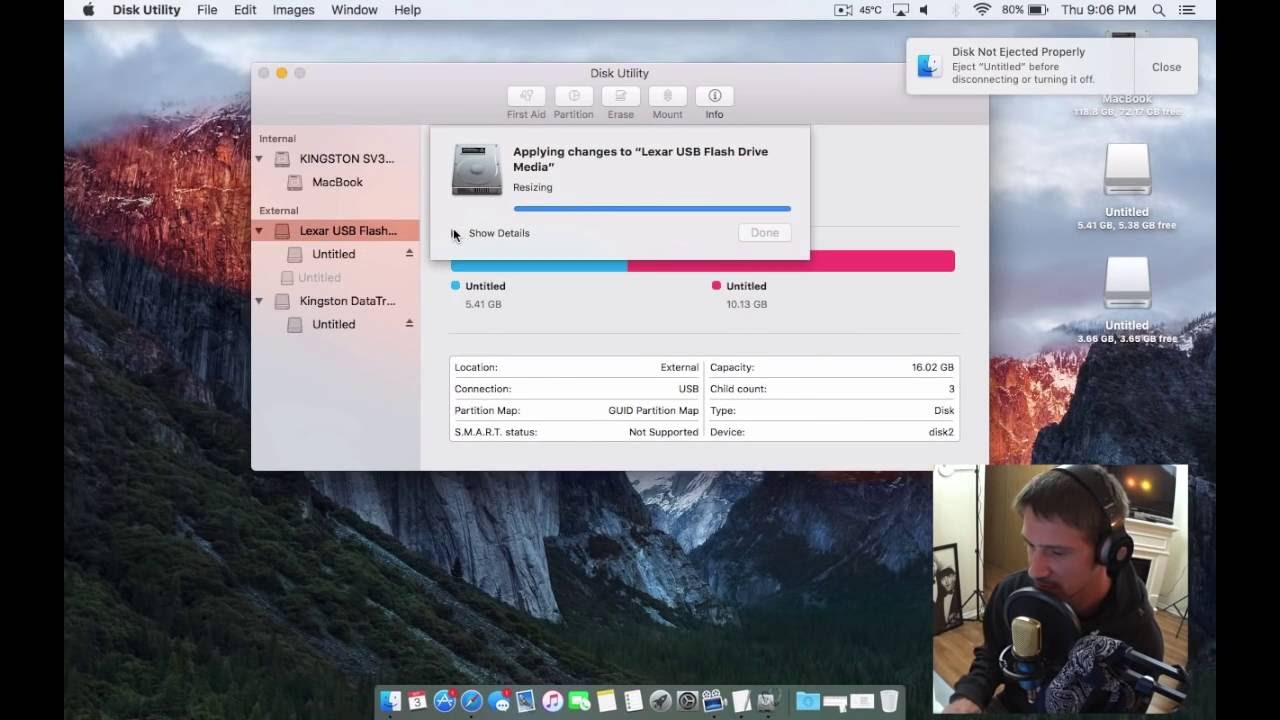The image size is (1280, 720).
Task: Open System Preferences from the Dock
Action: [x=687, y=701]
